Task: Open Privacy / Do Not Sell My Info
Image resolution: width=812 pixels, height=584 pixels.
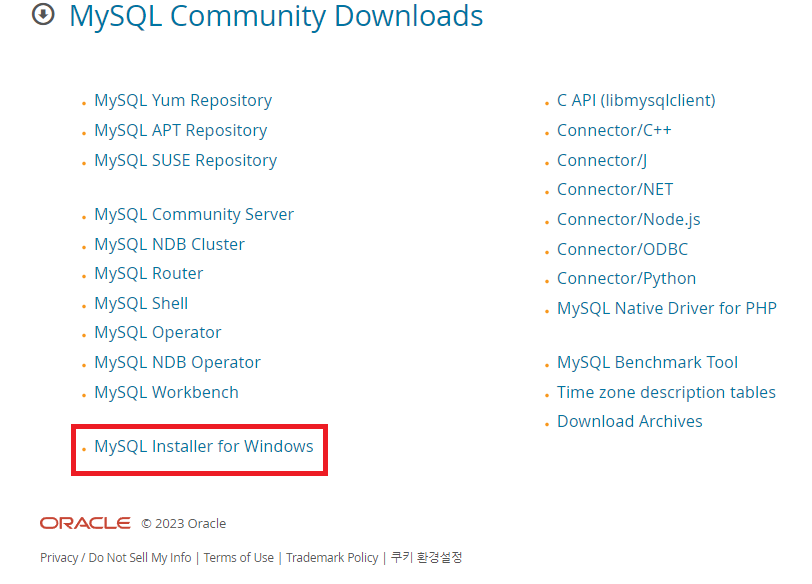Action: (x=115, y=558)
